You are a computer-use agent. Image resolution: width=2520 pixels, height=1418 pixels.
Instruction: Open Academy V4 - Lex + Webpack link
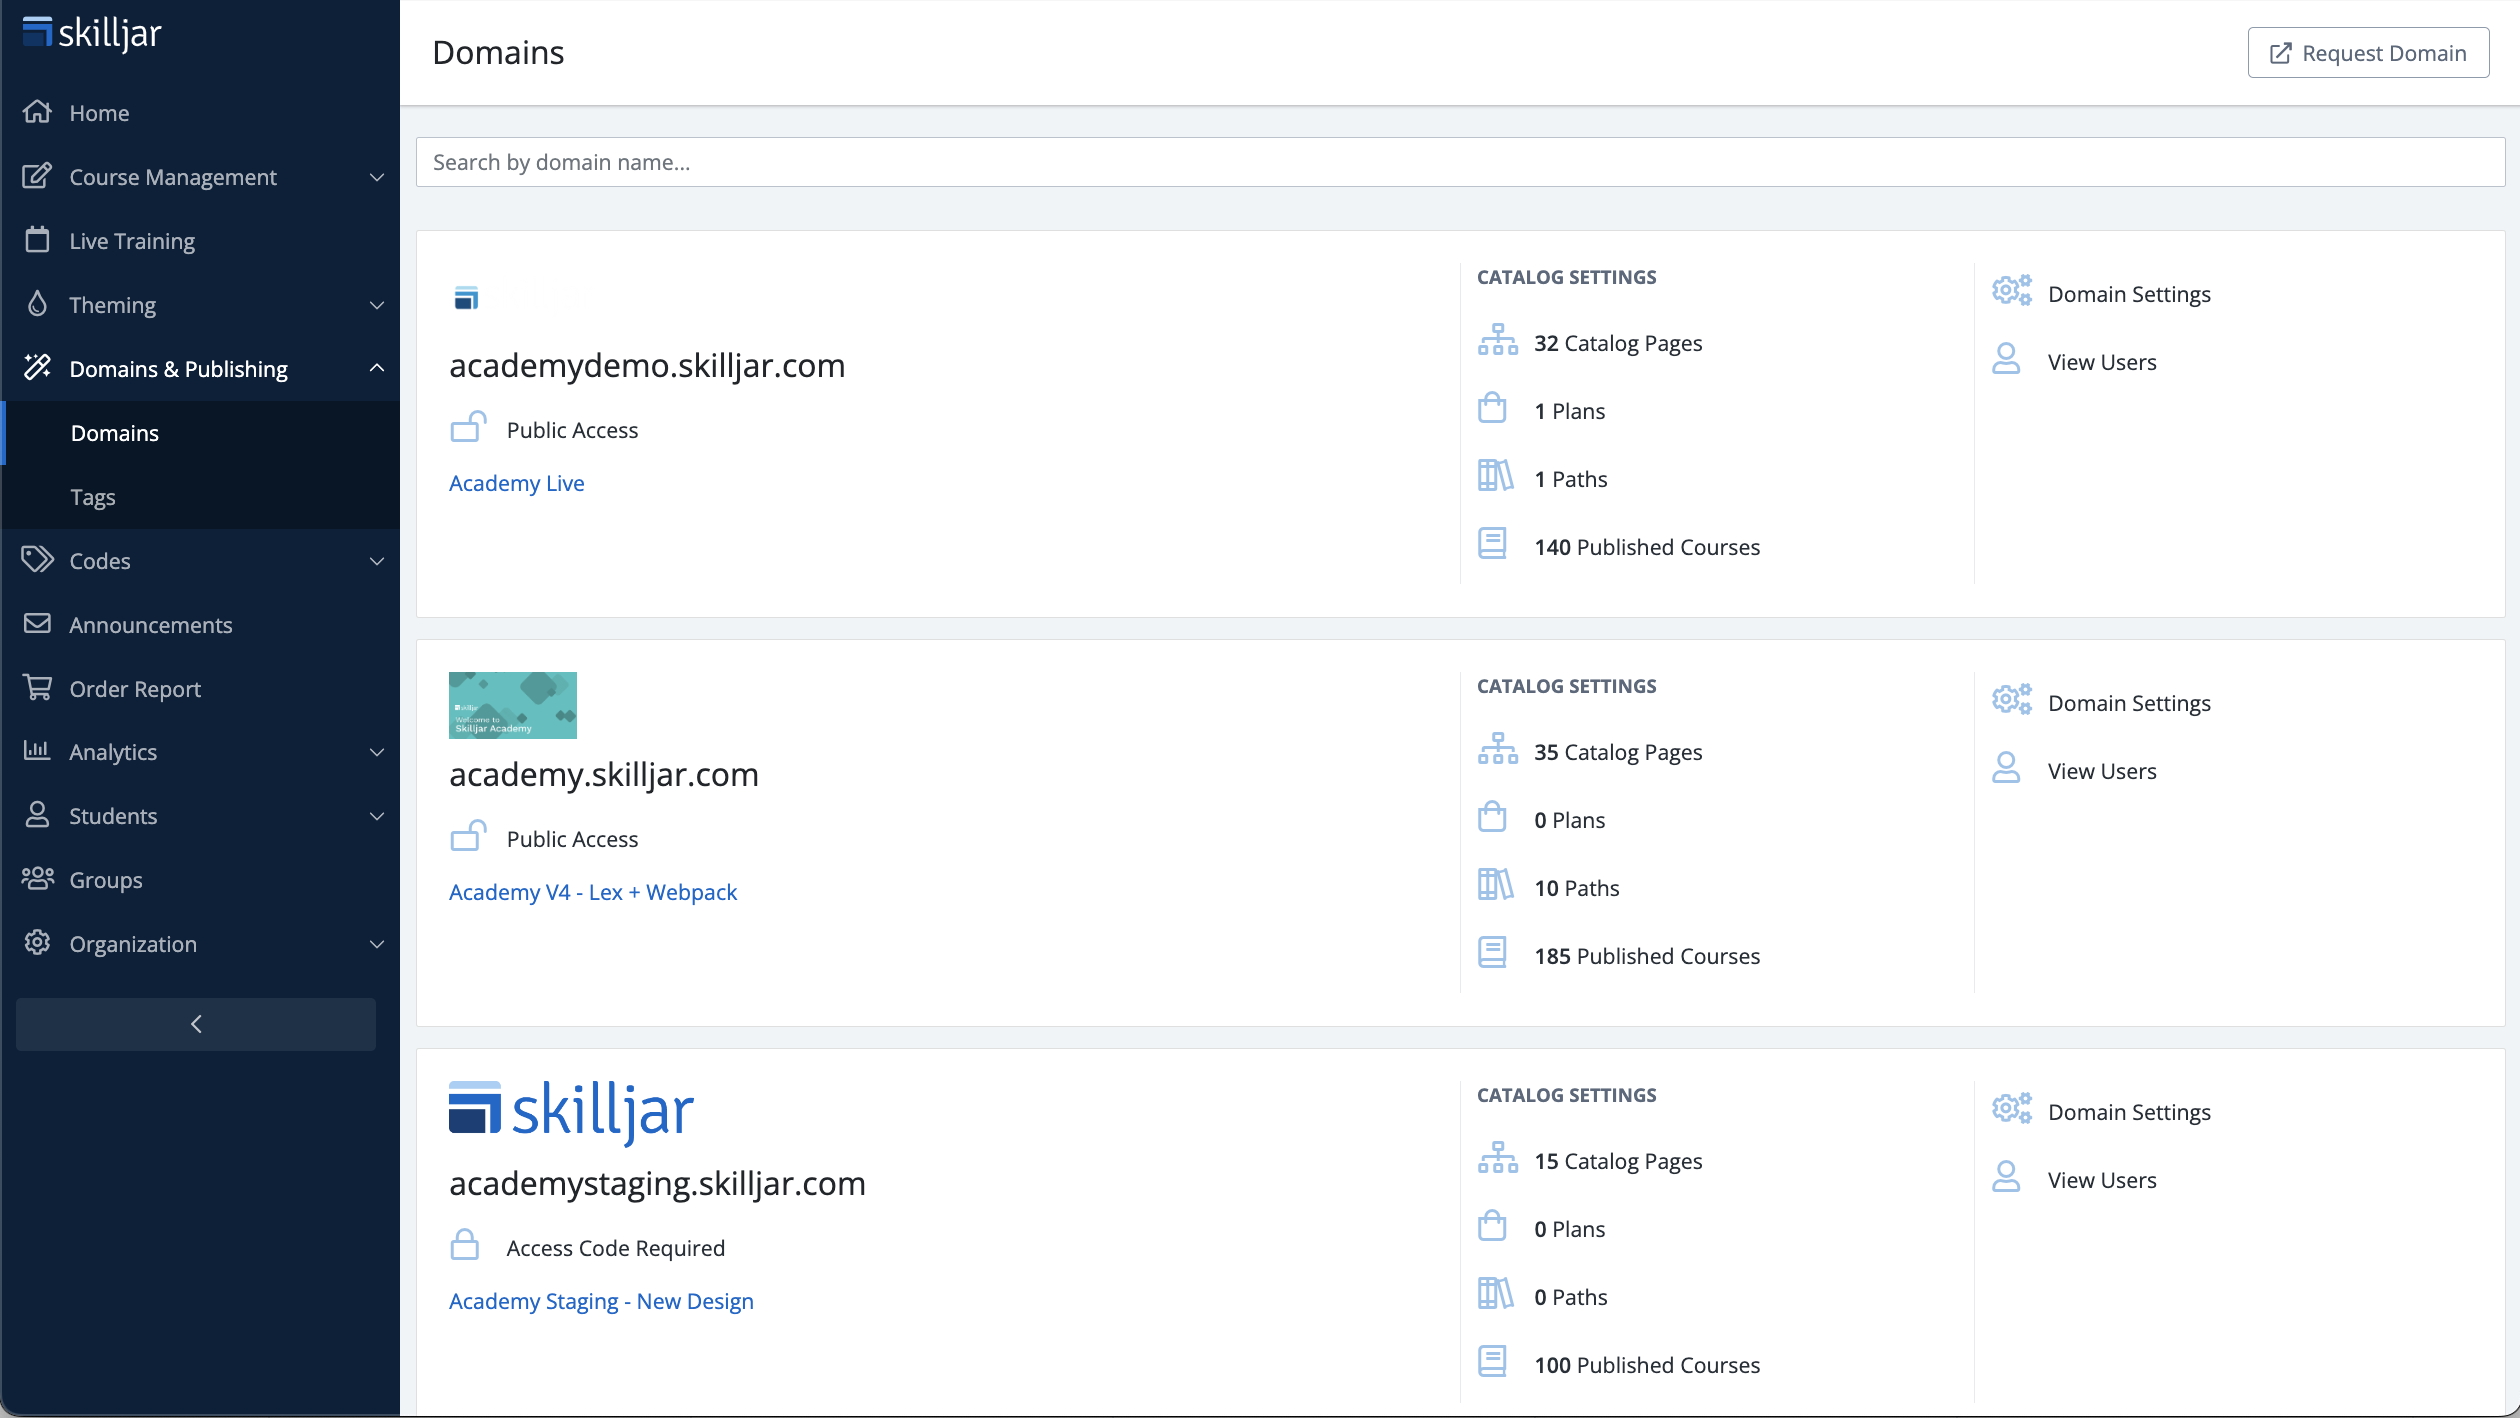pos(593,892)
